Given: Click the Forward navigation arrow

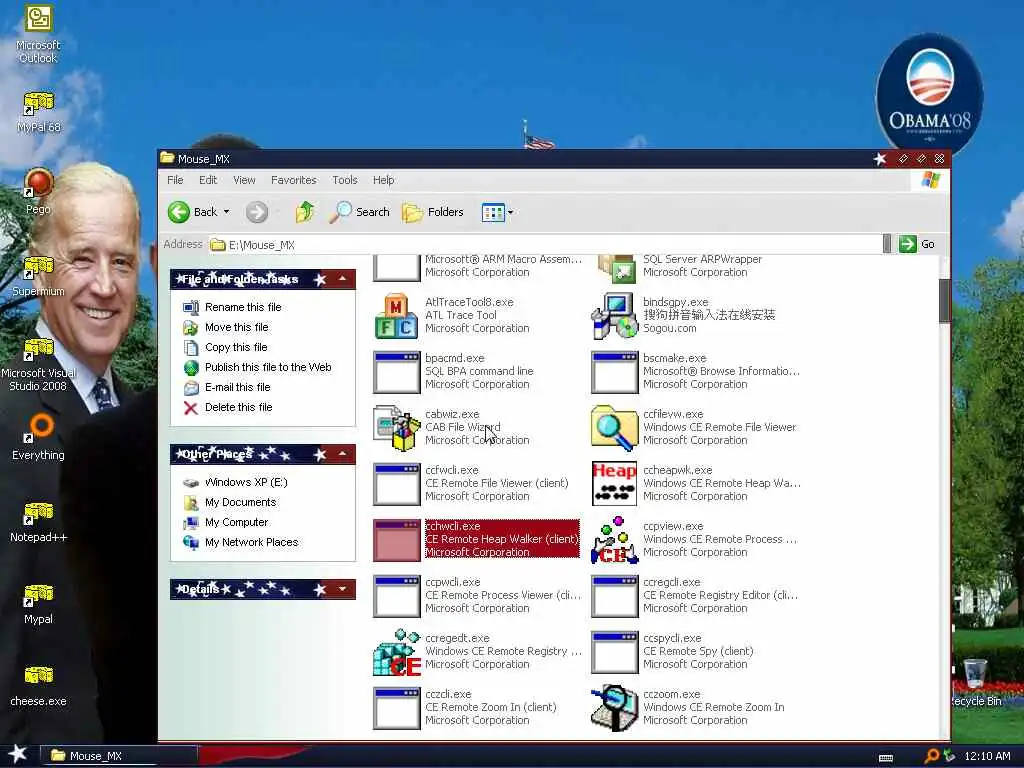Looking at the screenshot, I should pyautogui.click(x=257, y=212).
